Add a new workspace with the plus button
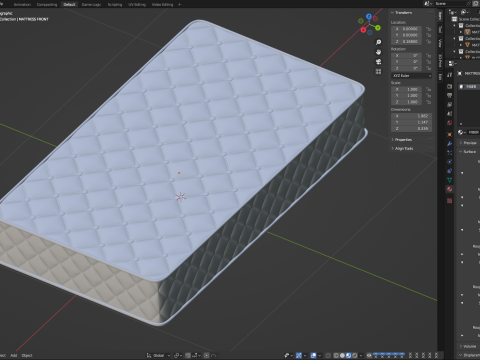480x360 pixels. (179, 5)
